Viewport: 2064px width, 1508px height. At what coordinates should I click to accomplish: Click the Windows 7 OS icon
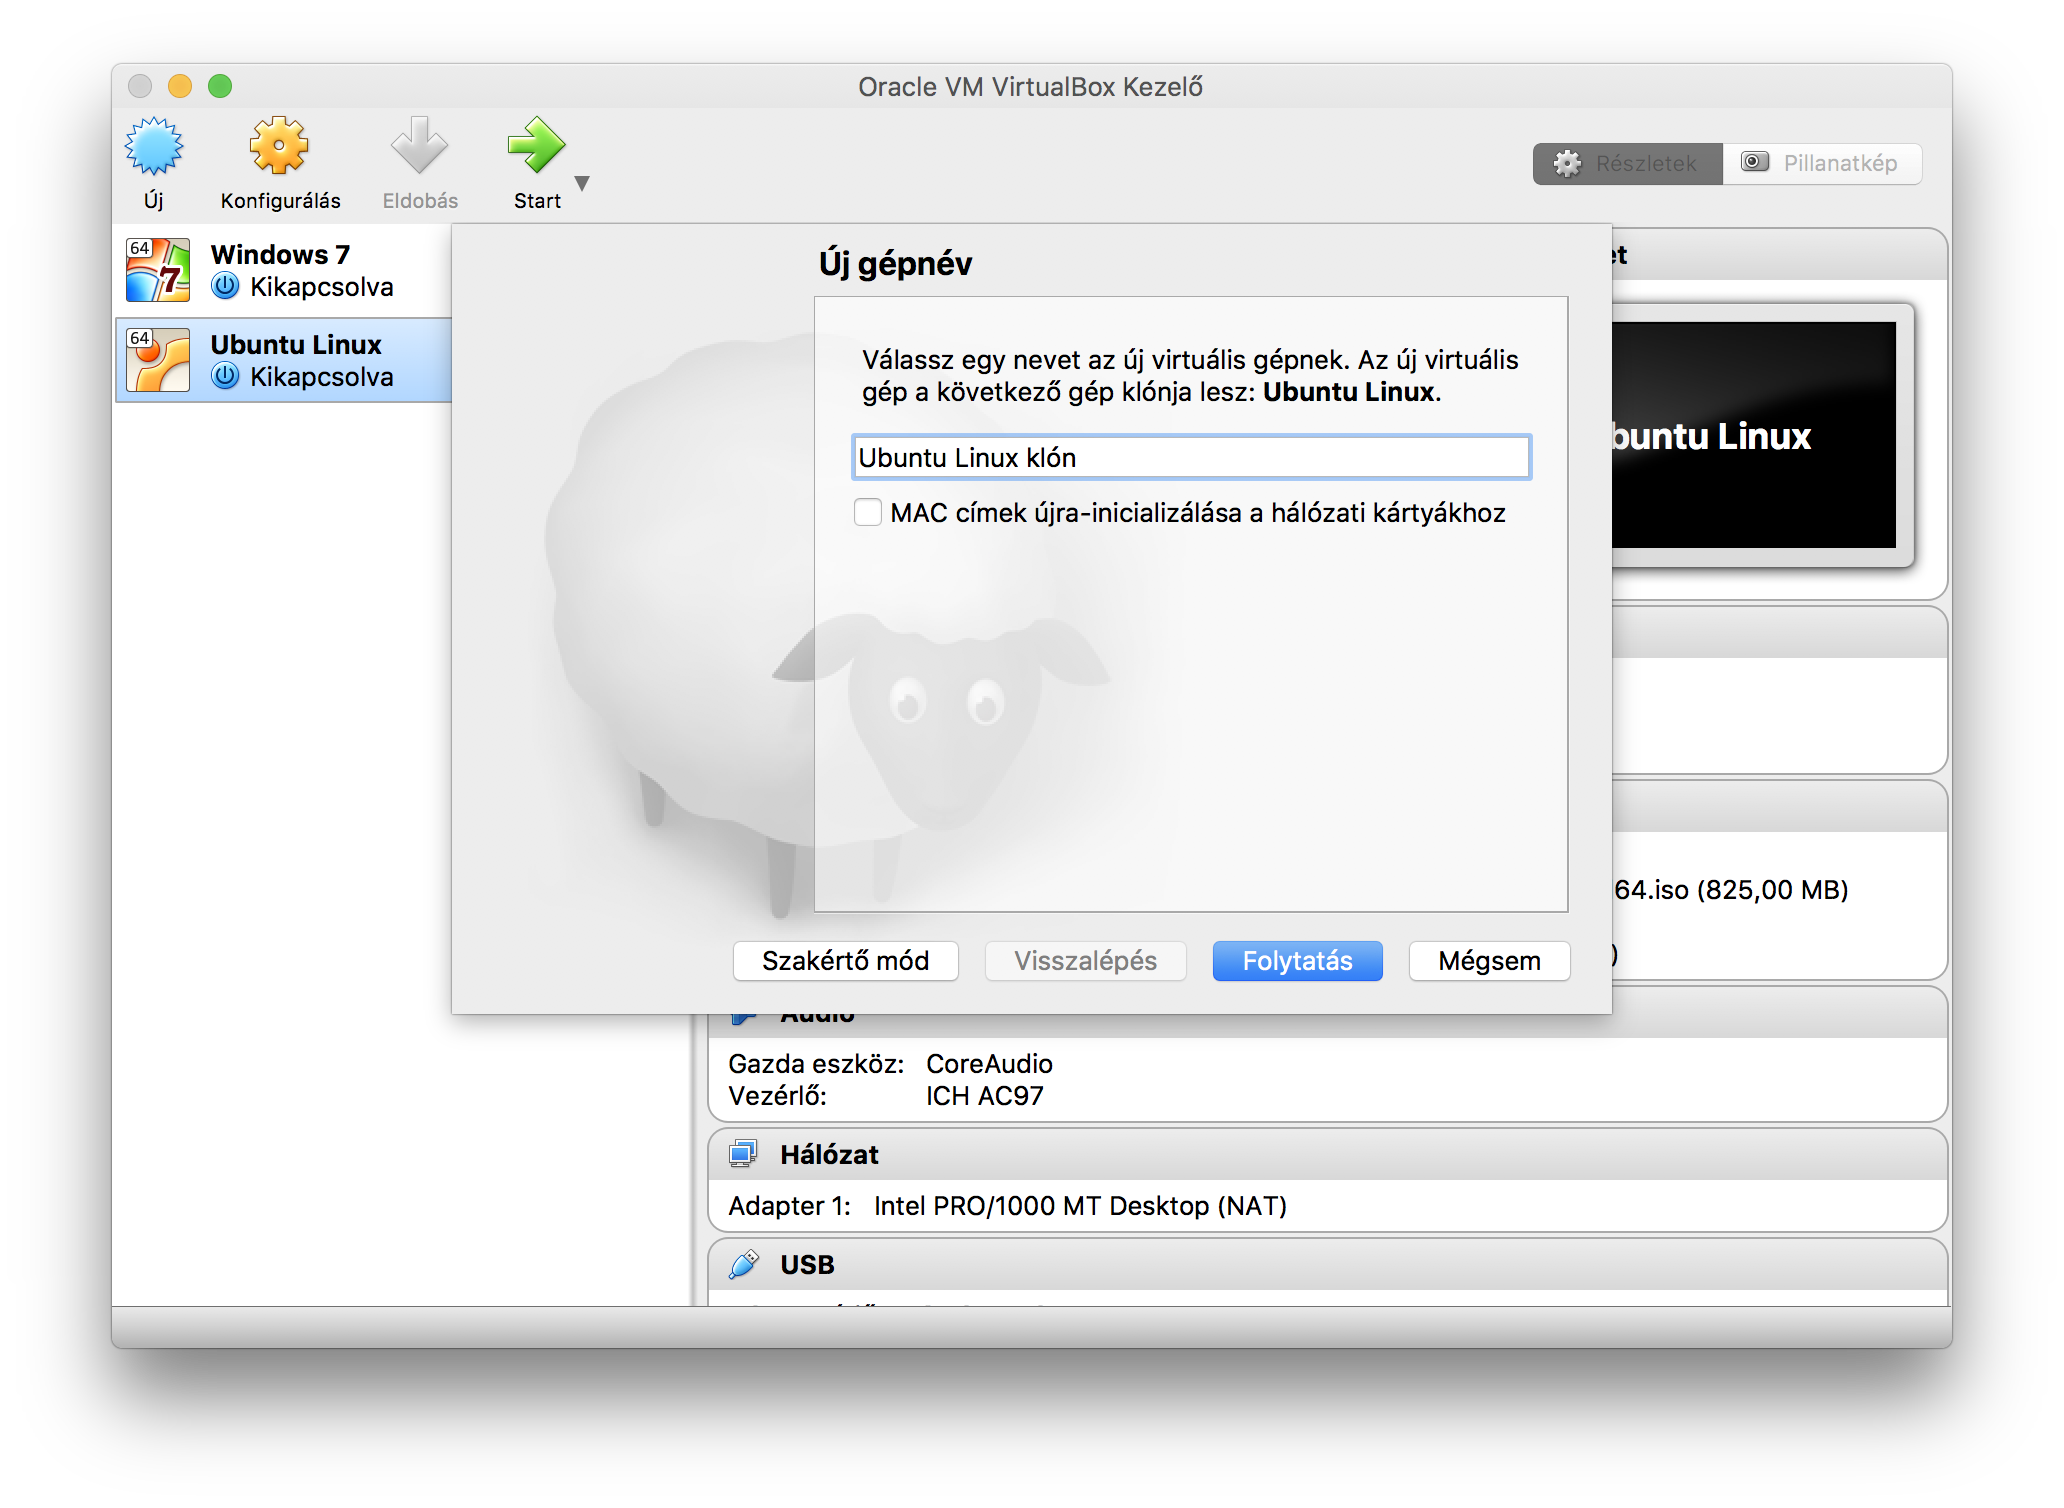pos(158,270)
